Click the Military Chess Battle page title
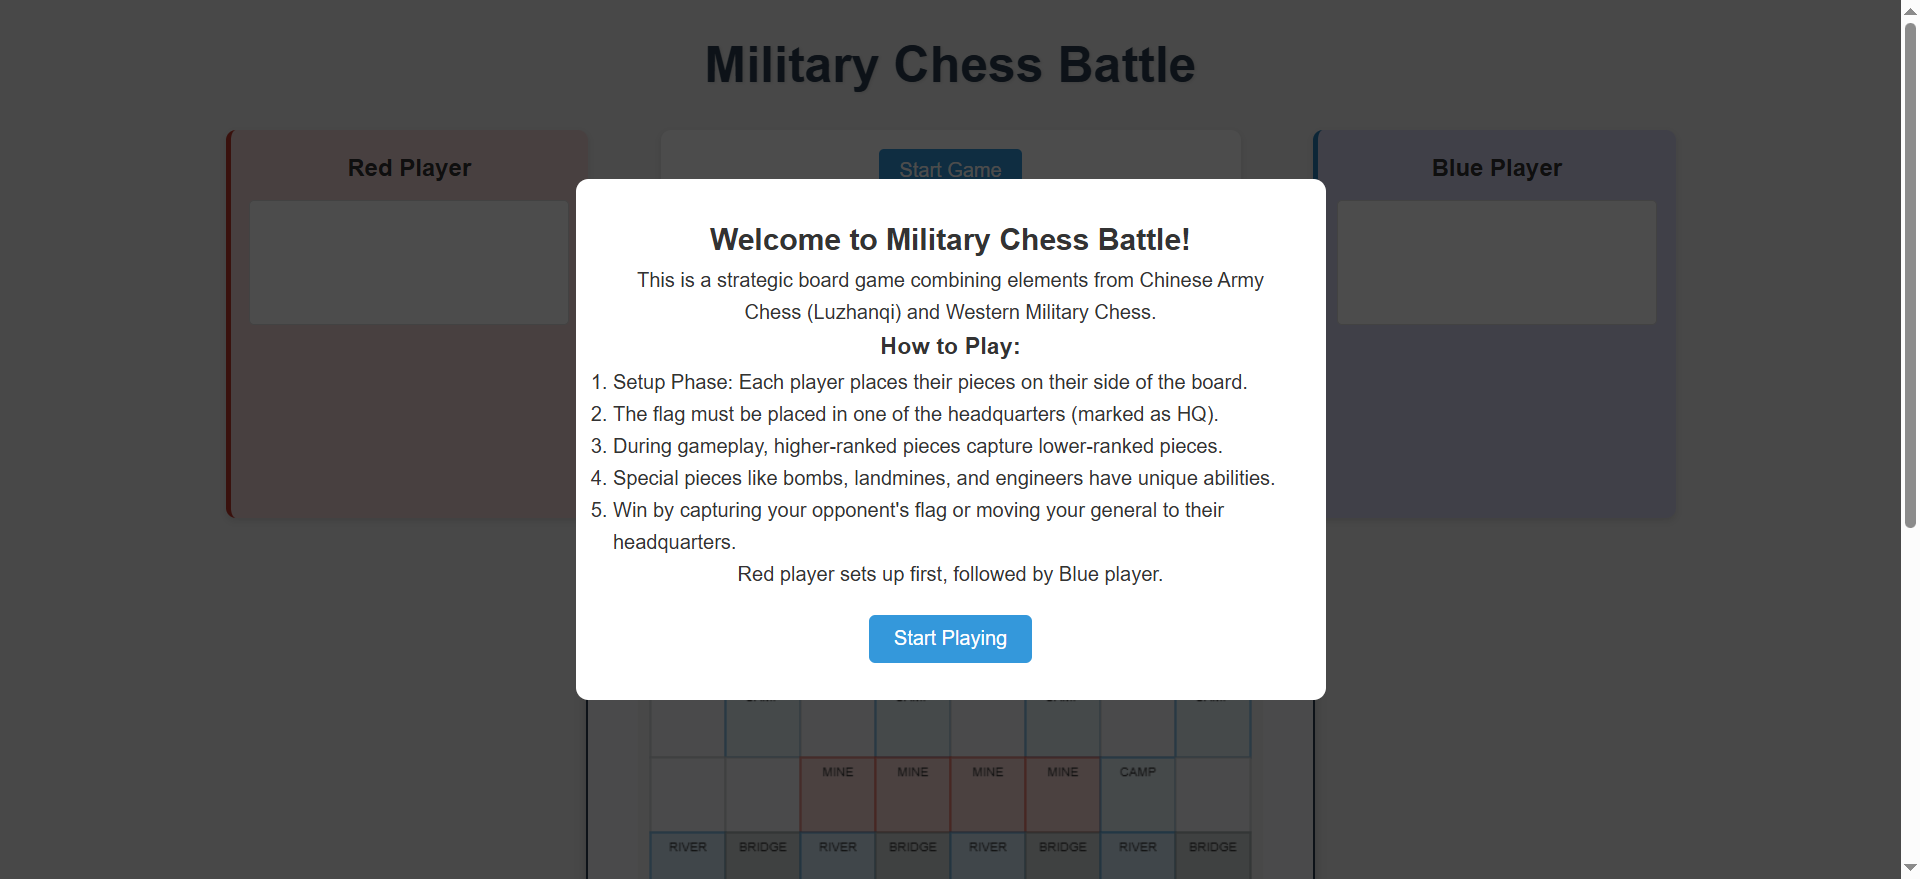 pyautogui.click(x=950, y=65)
